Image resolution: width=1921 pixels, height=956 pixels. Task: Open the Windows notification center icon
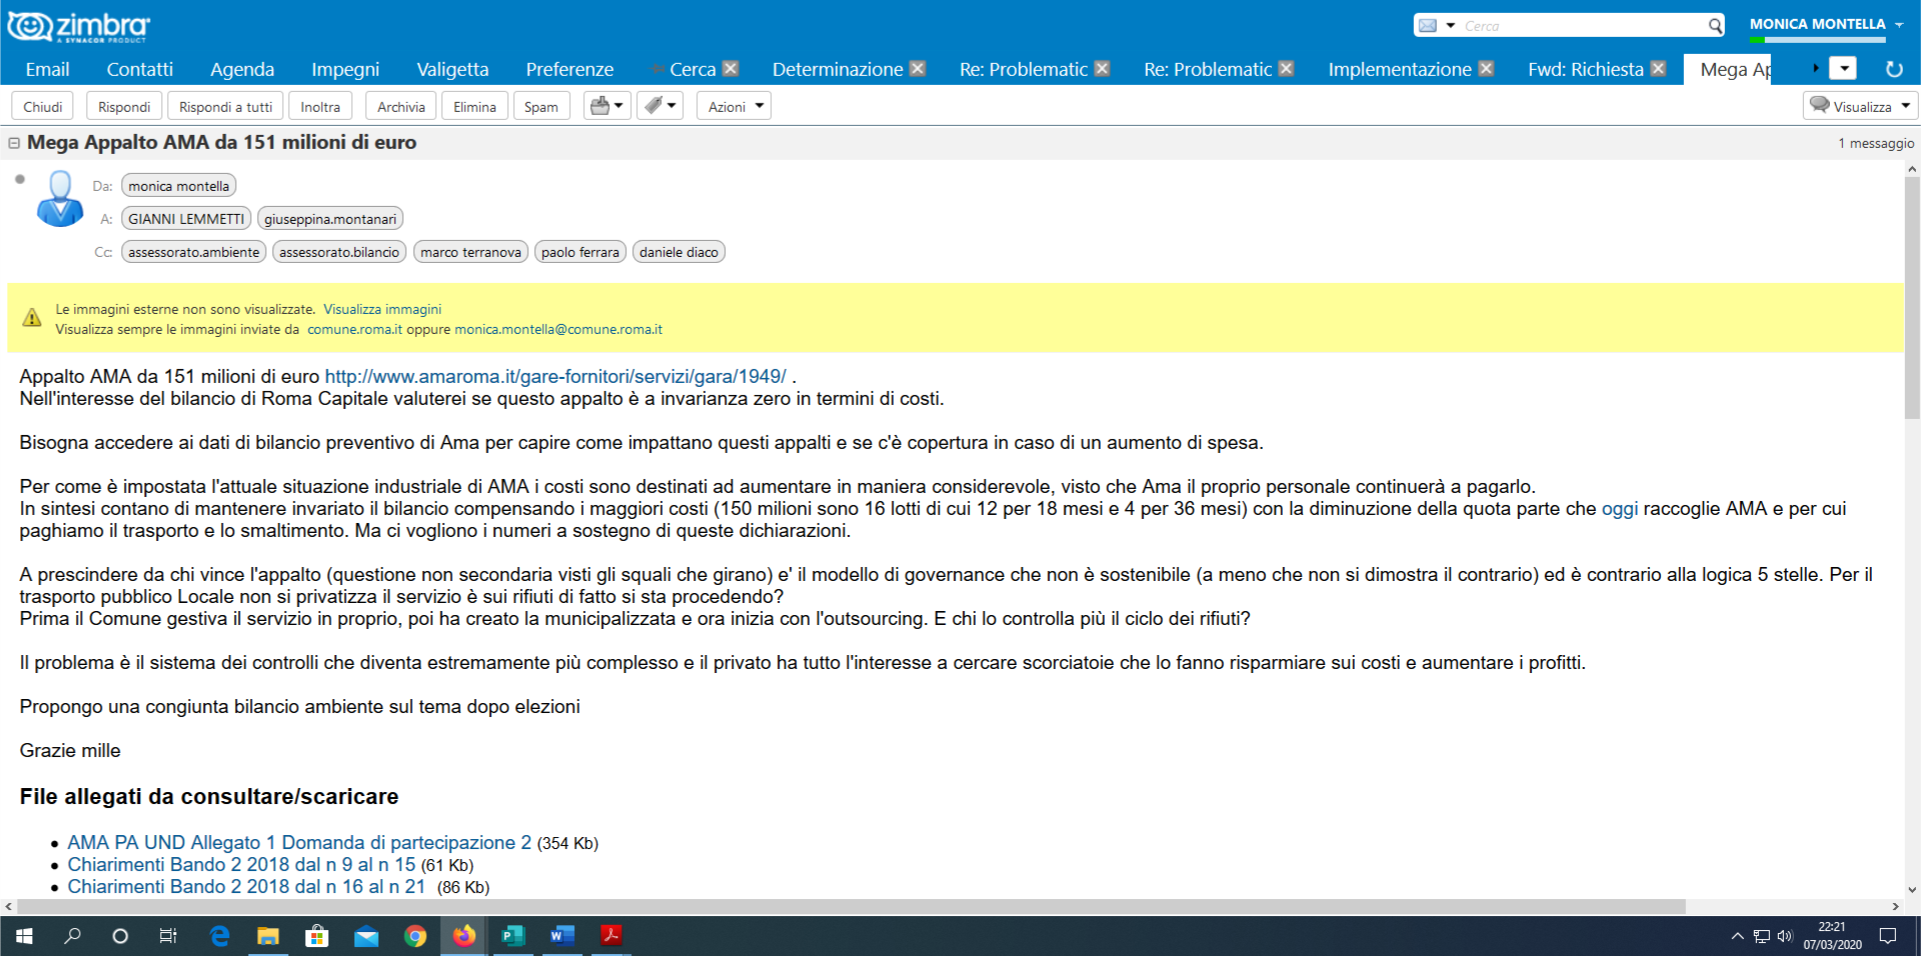[1888, 936]
